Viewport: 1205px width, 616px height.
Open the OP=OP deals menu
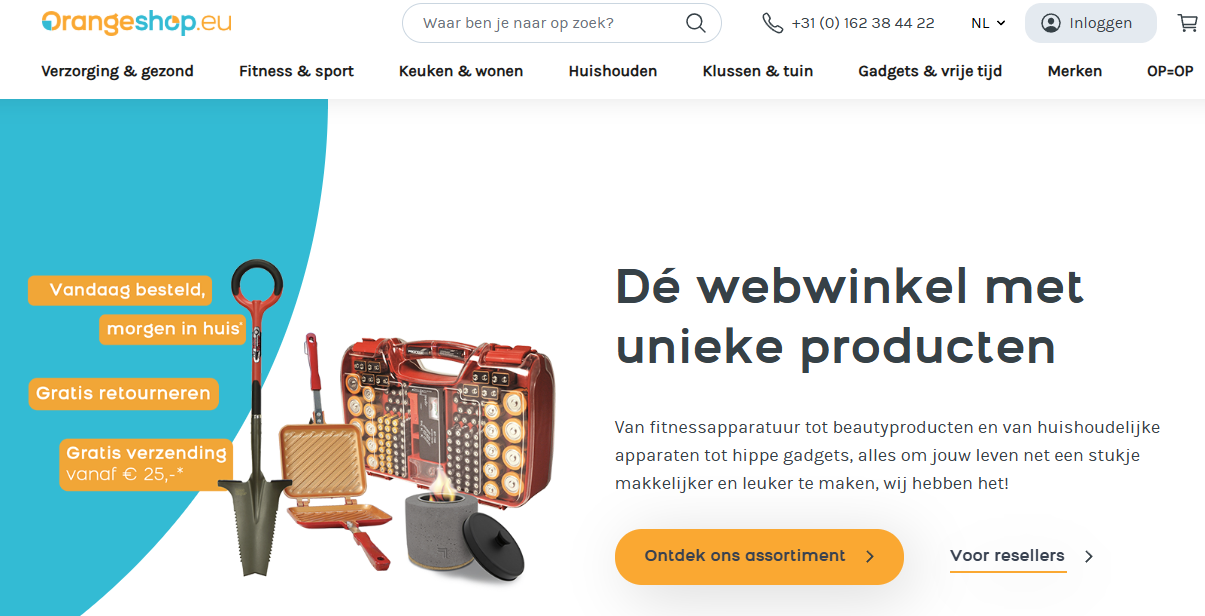pos(1170,71)
